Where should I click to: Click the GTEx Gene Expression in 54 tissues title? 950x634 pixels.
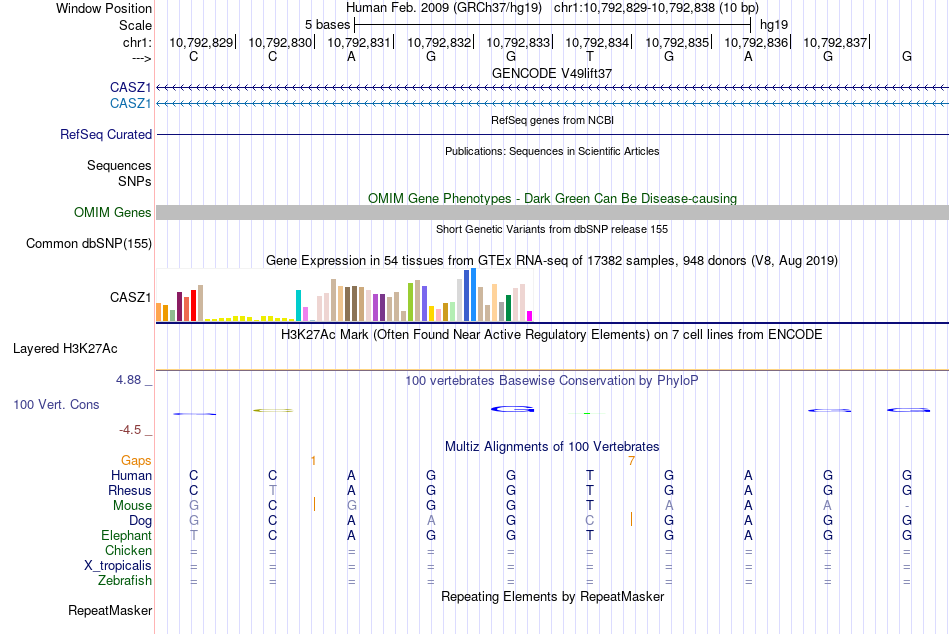coord(552,261)
